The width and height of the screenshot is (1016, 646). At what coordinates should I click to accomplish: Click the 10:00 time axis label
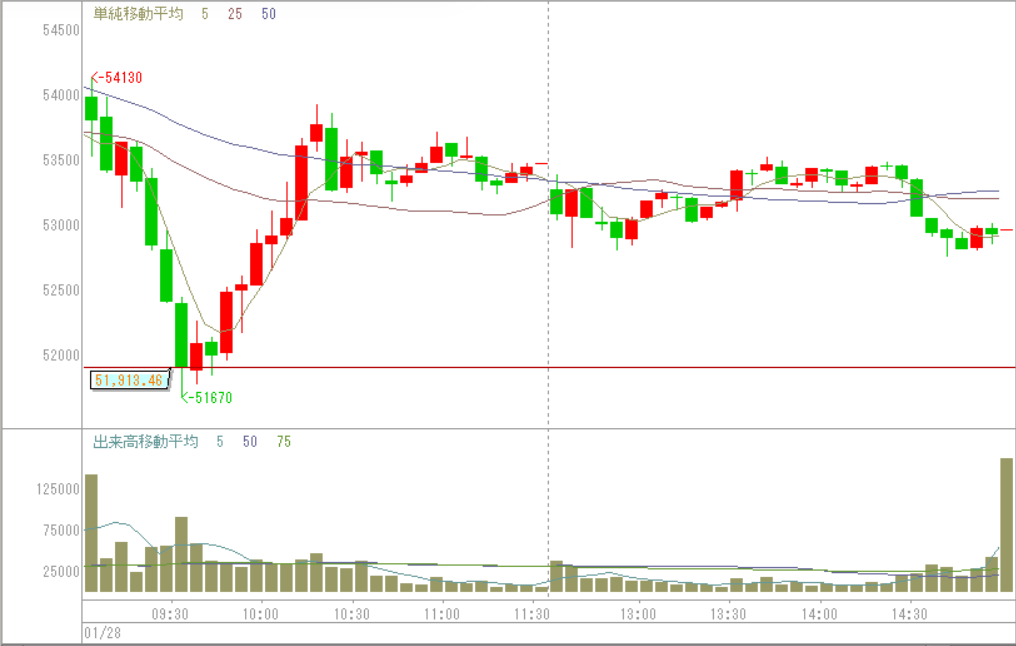pyautogui.click(x=260, y=614)
